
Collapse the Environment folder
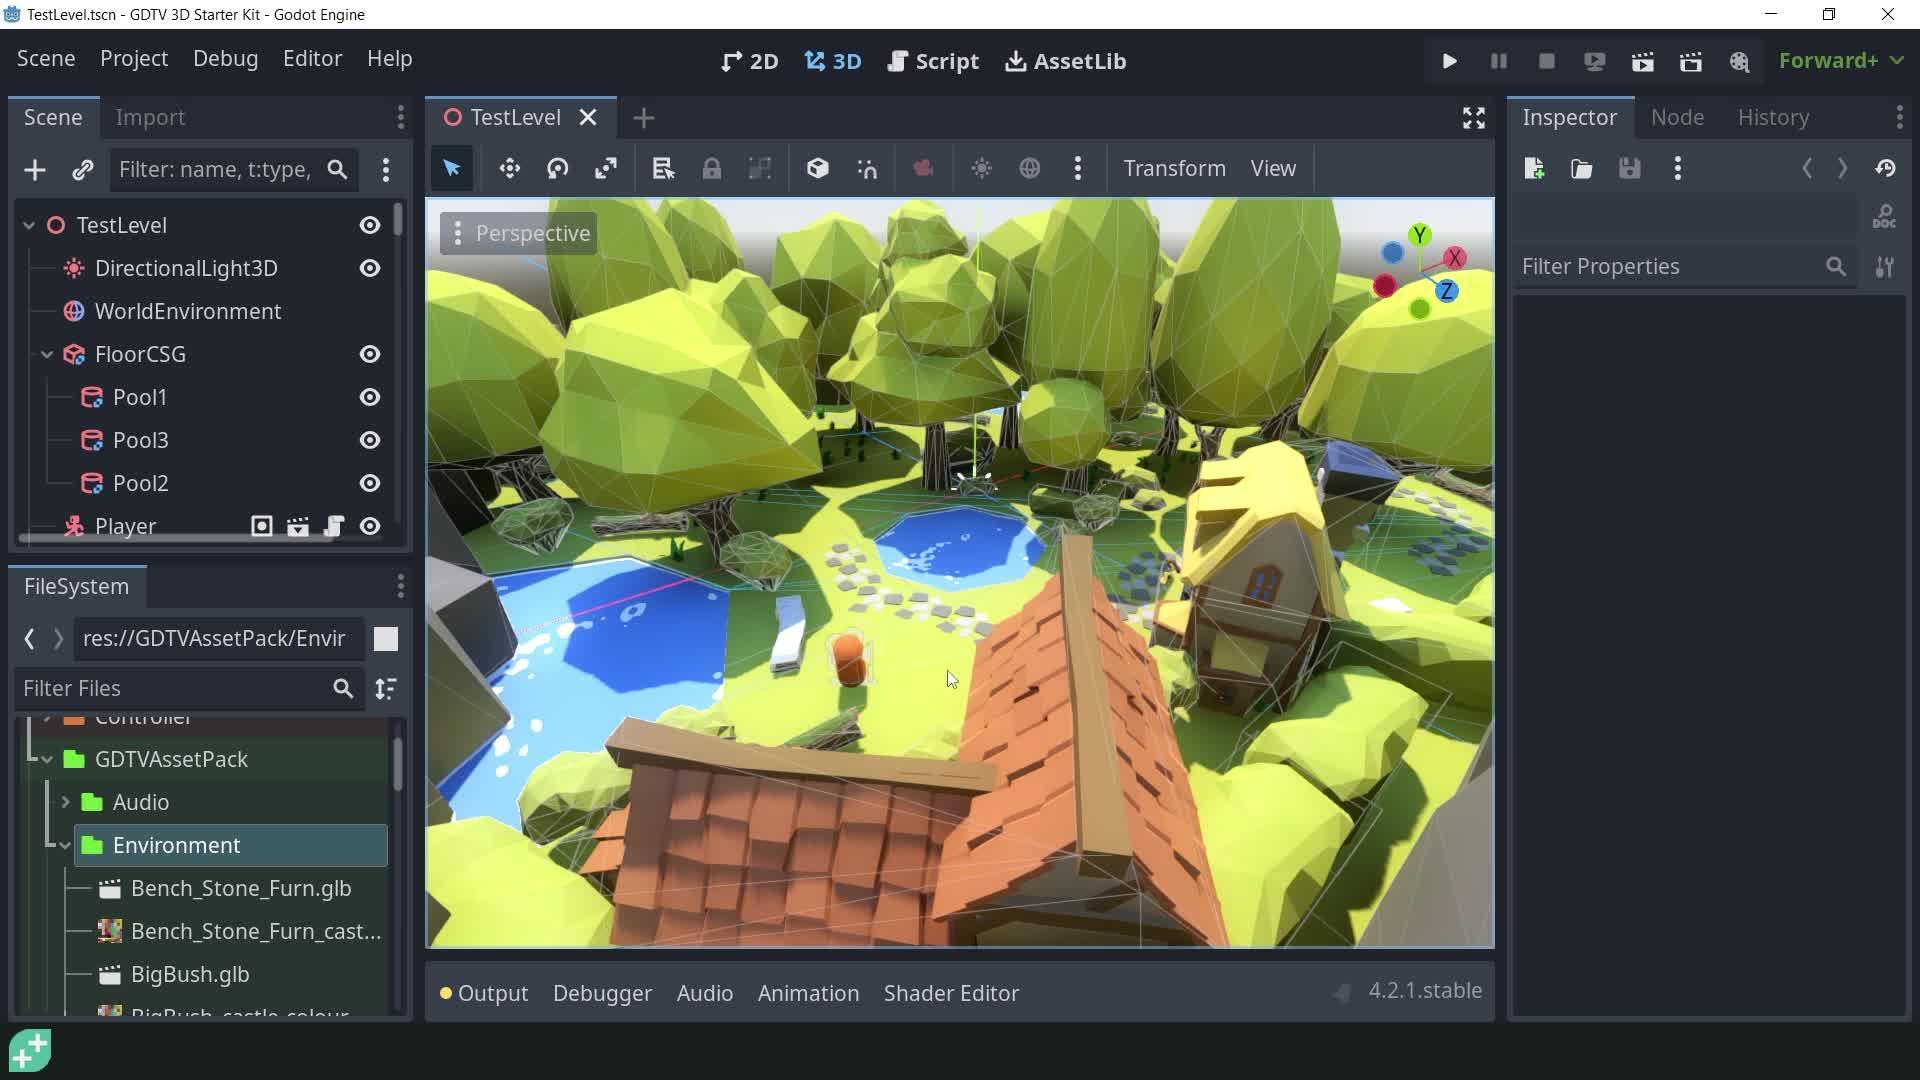click(x=65, y=845)
